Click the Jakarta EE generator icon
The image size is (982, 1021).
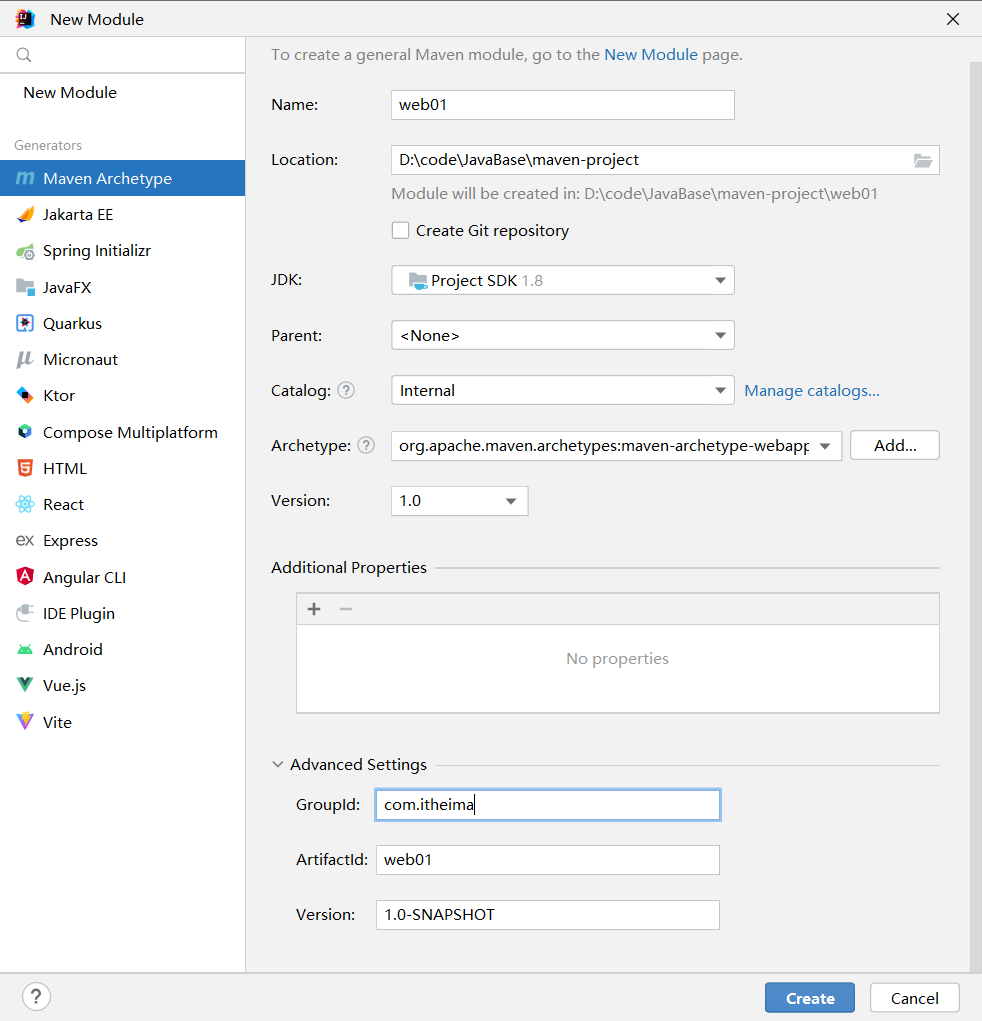click(x=25, y=215)
